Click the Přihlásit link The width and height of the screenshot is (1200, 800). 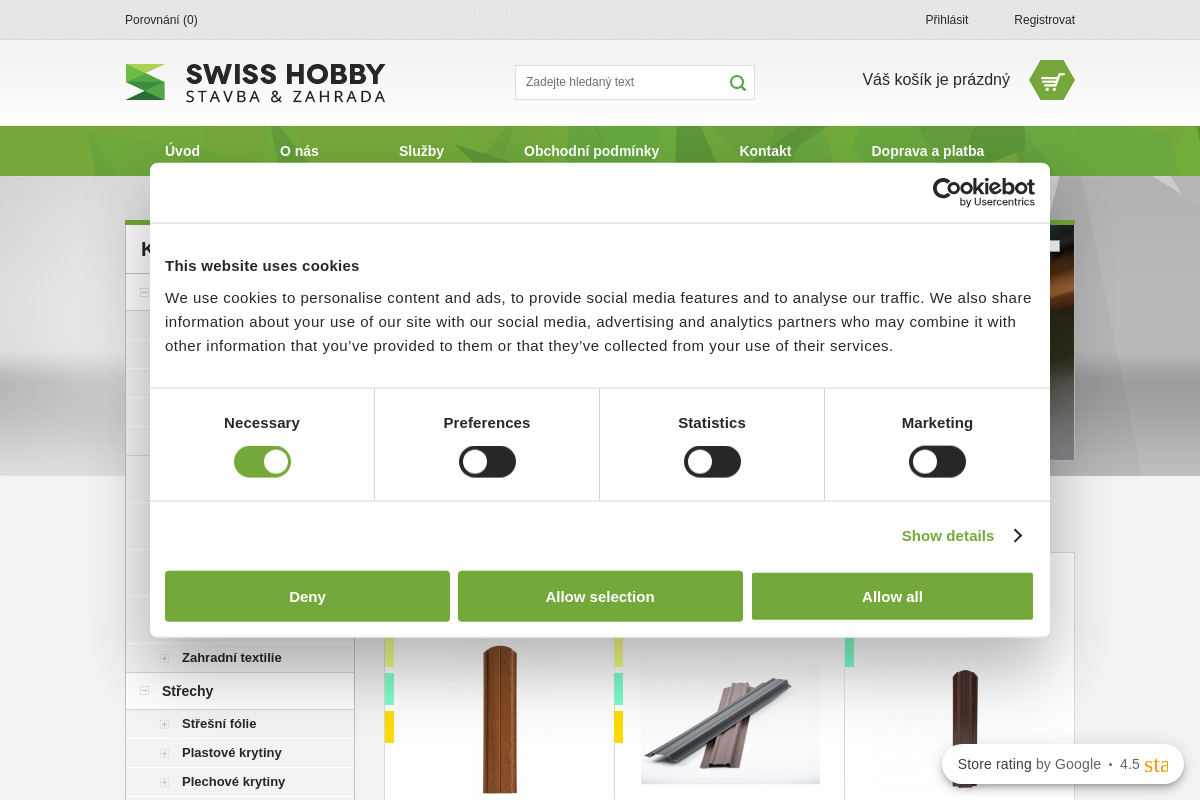946,19
